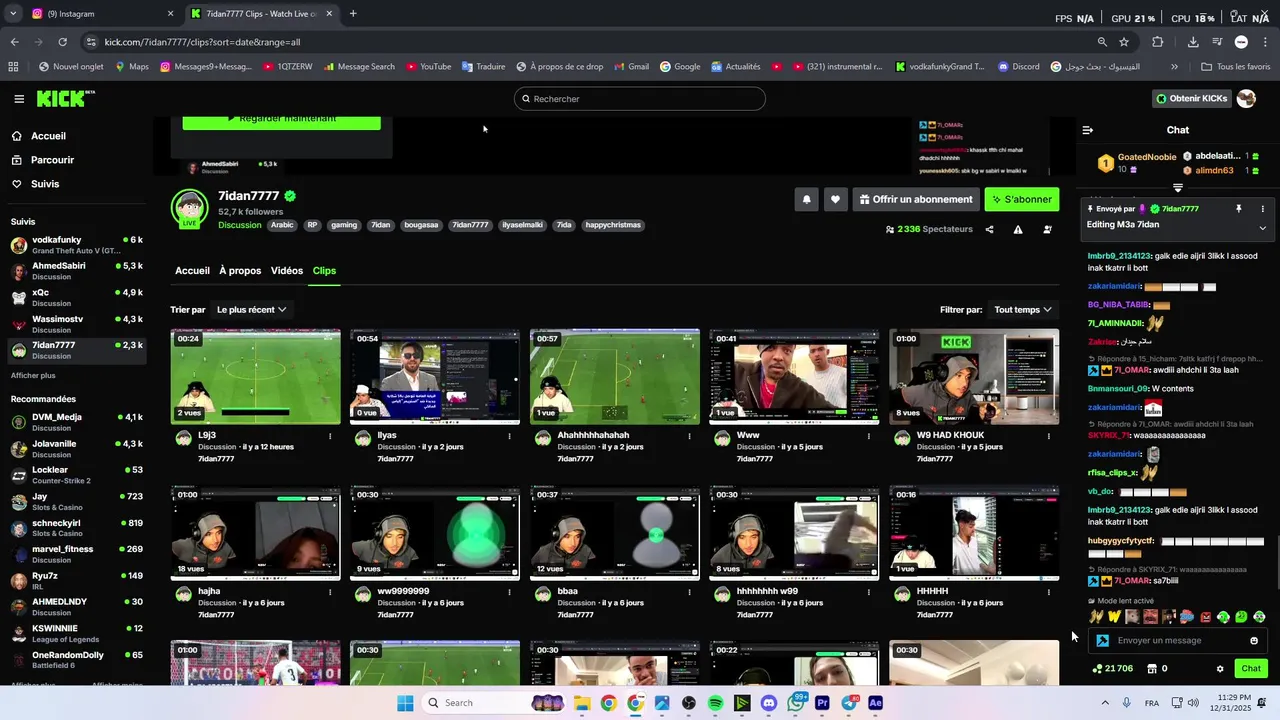Open After Effects from the taskbar
Image resolution: width=1280 pixels, height=720 pixels.
(x=875, y=703)
